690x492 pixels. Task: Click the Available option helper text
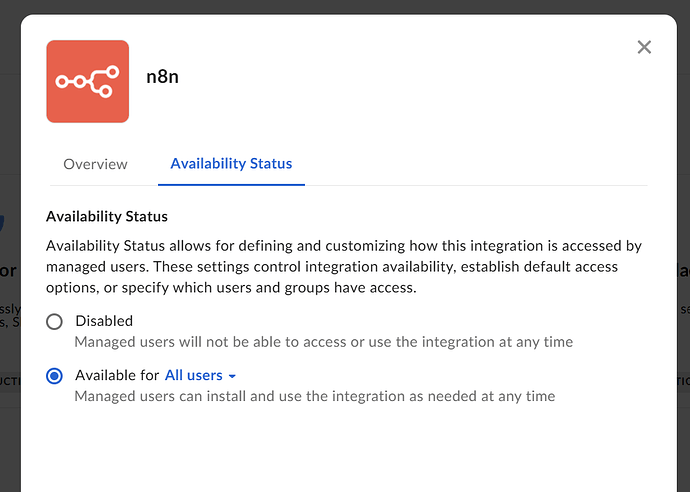[x=315, y=396]
